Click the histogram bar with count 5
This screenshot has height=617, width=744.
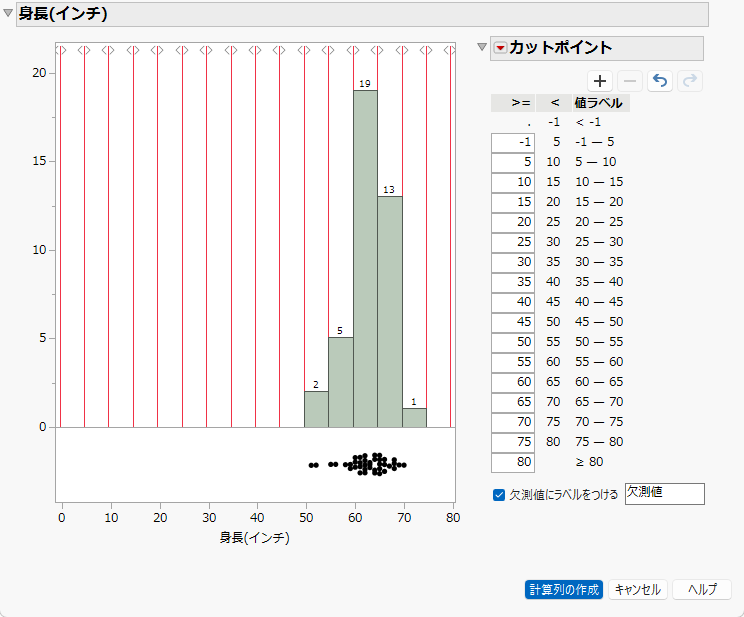pyautogui.click(x=341, y=383)
